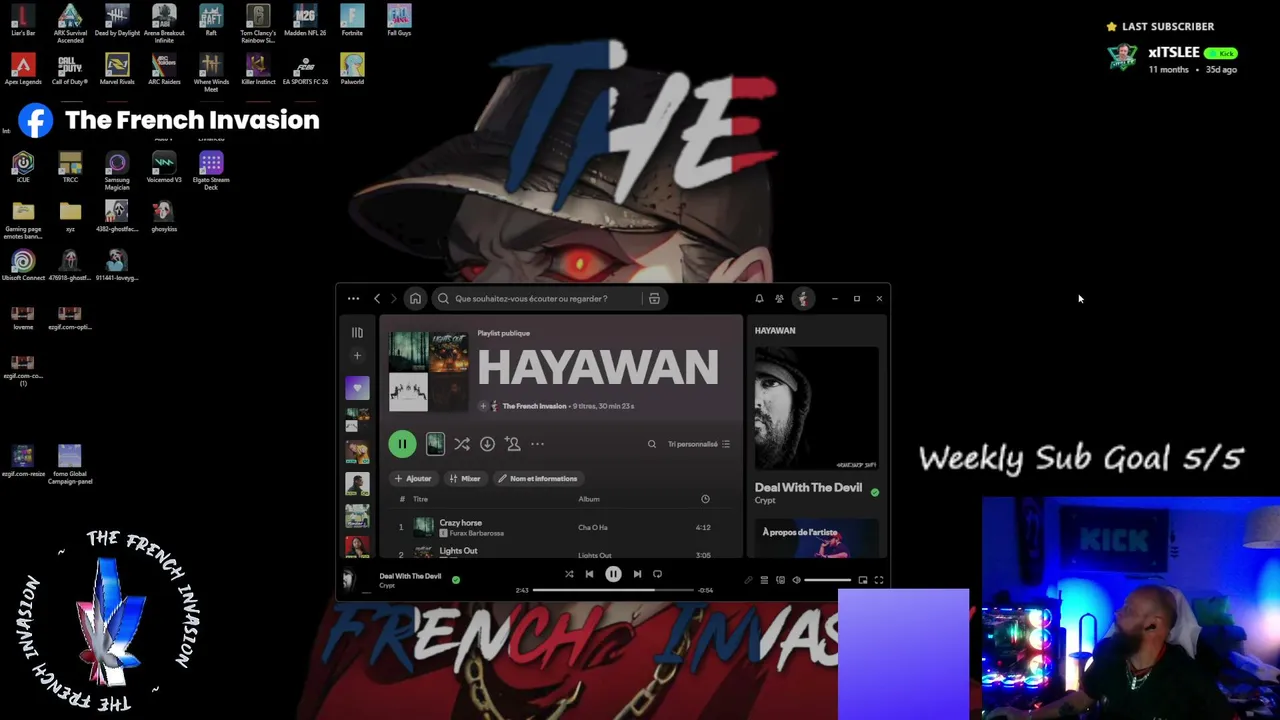Skip to next track
Screen dimensions: 1280x720
pyautogui.click(x=637, y=574)
